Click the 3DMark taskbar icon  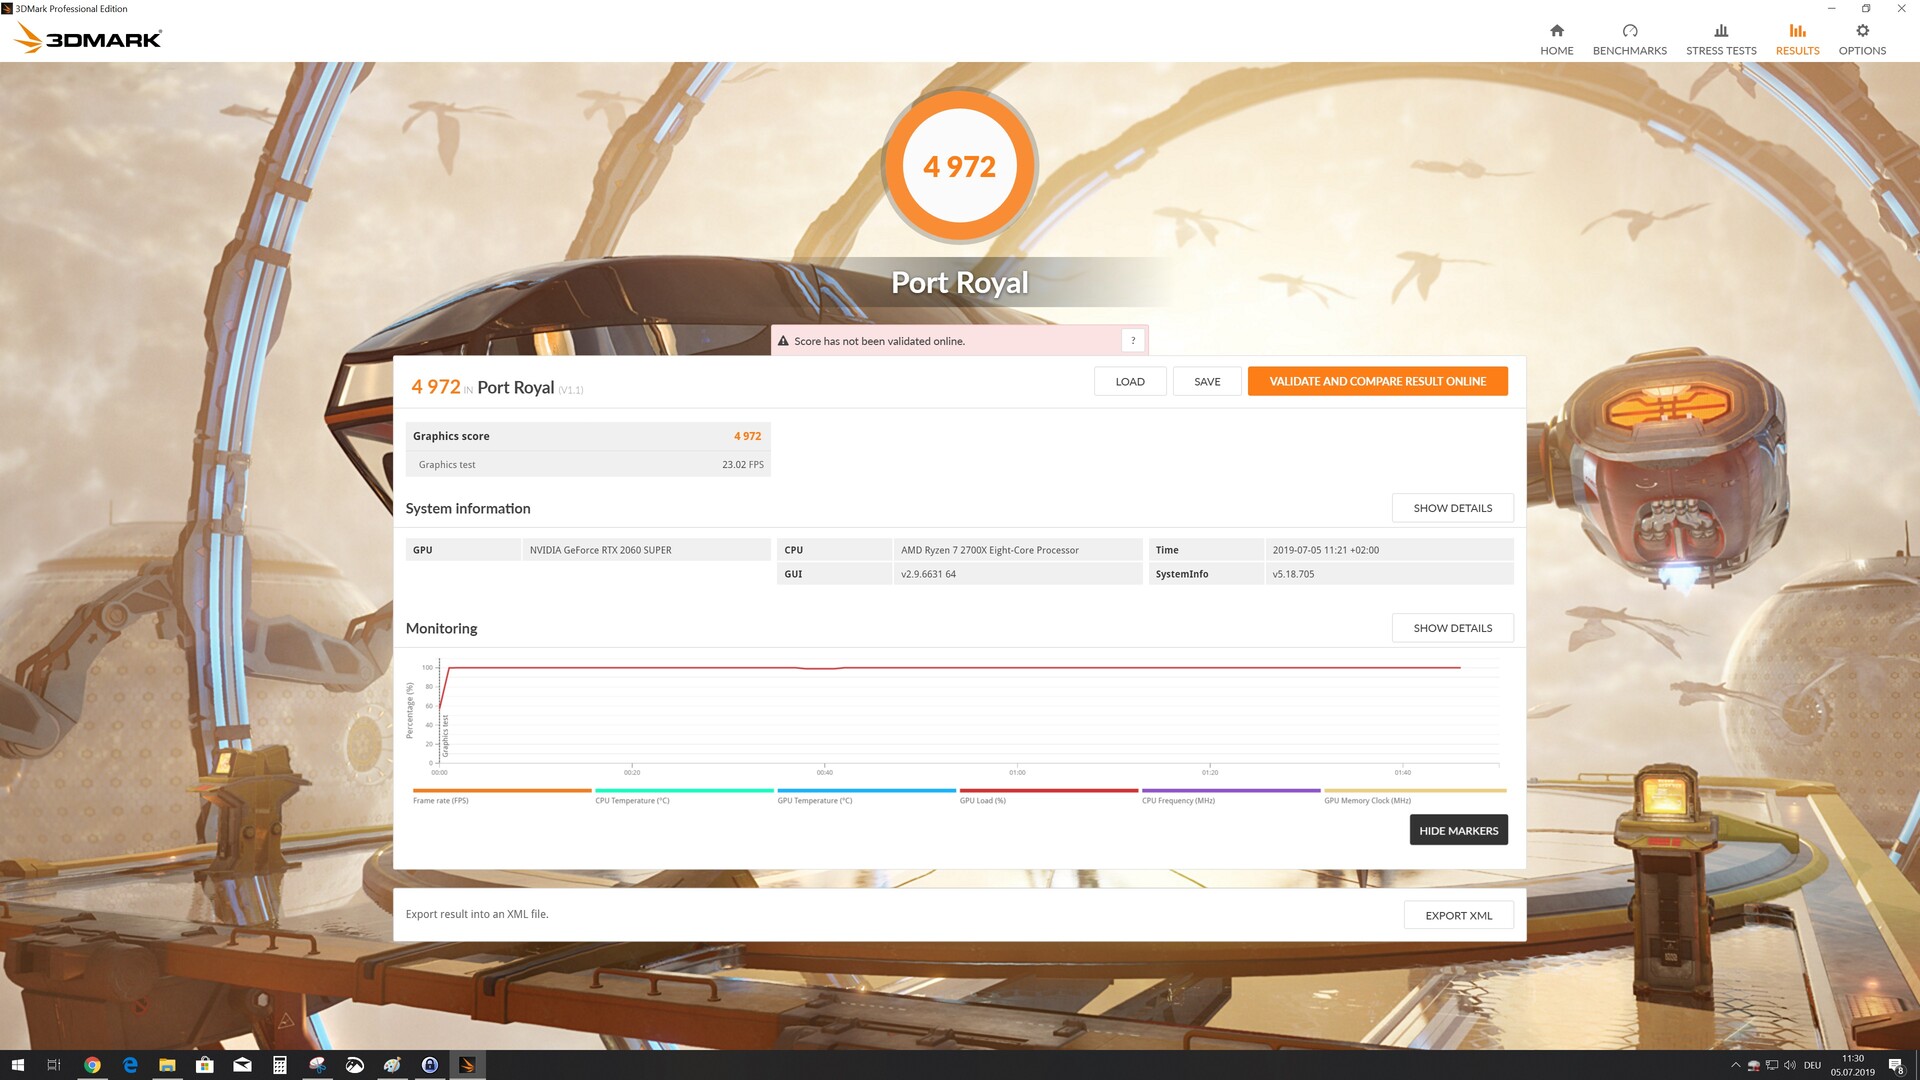tap(467, 1065)
